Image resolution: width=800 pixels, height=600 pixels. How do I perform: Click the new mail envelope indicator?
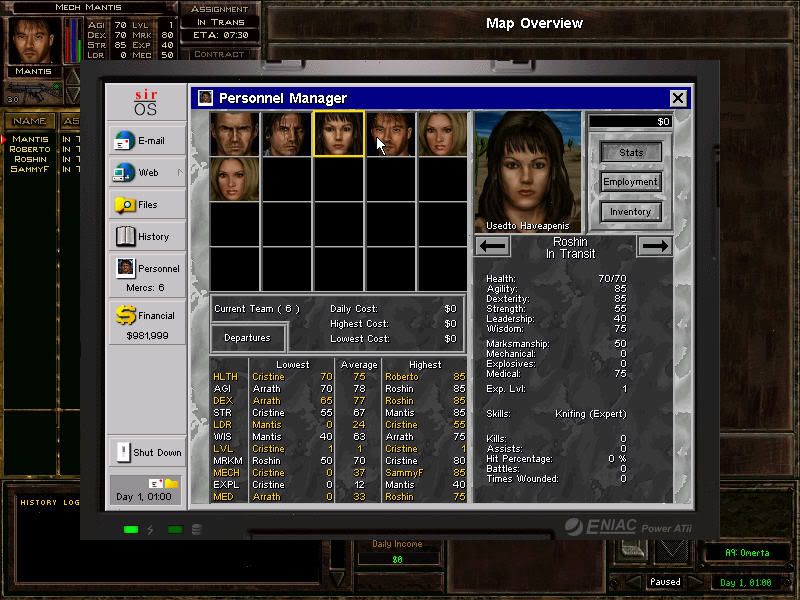(155, 484)
